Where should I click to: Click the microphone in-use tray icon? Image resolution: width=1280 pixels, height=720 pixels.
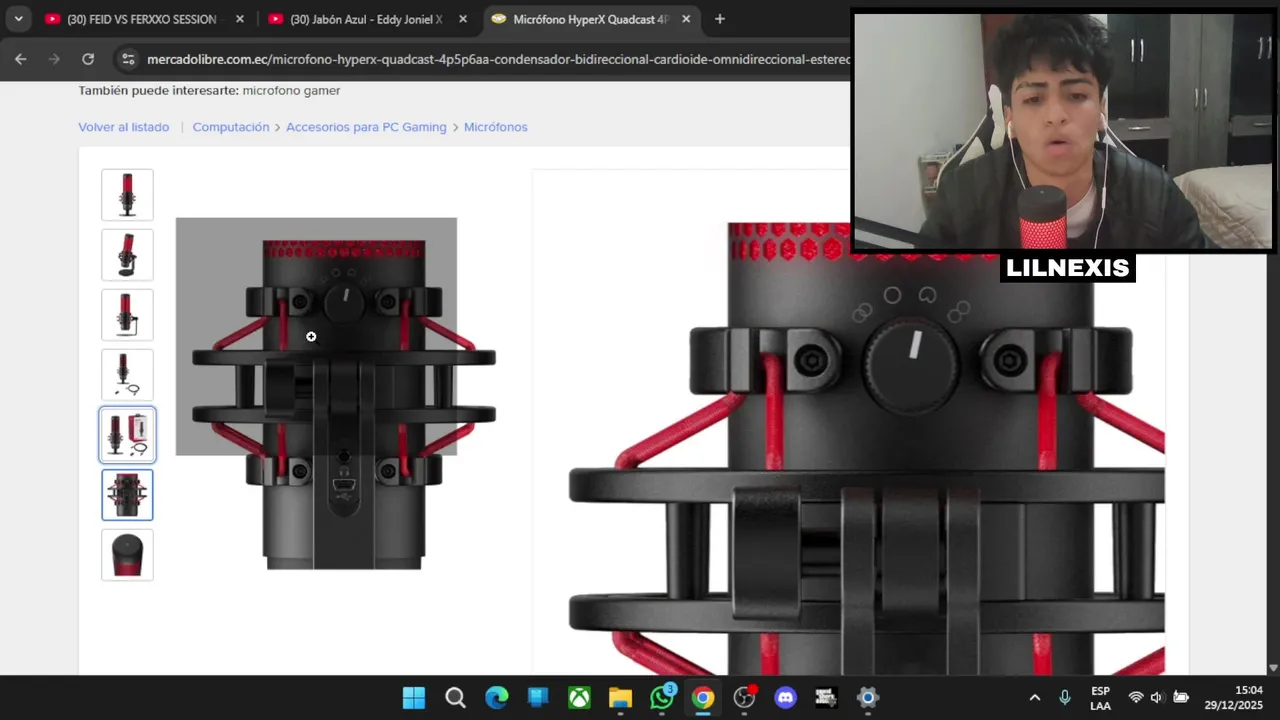click(x=1065, y=698)
